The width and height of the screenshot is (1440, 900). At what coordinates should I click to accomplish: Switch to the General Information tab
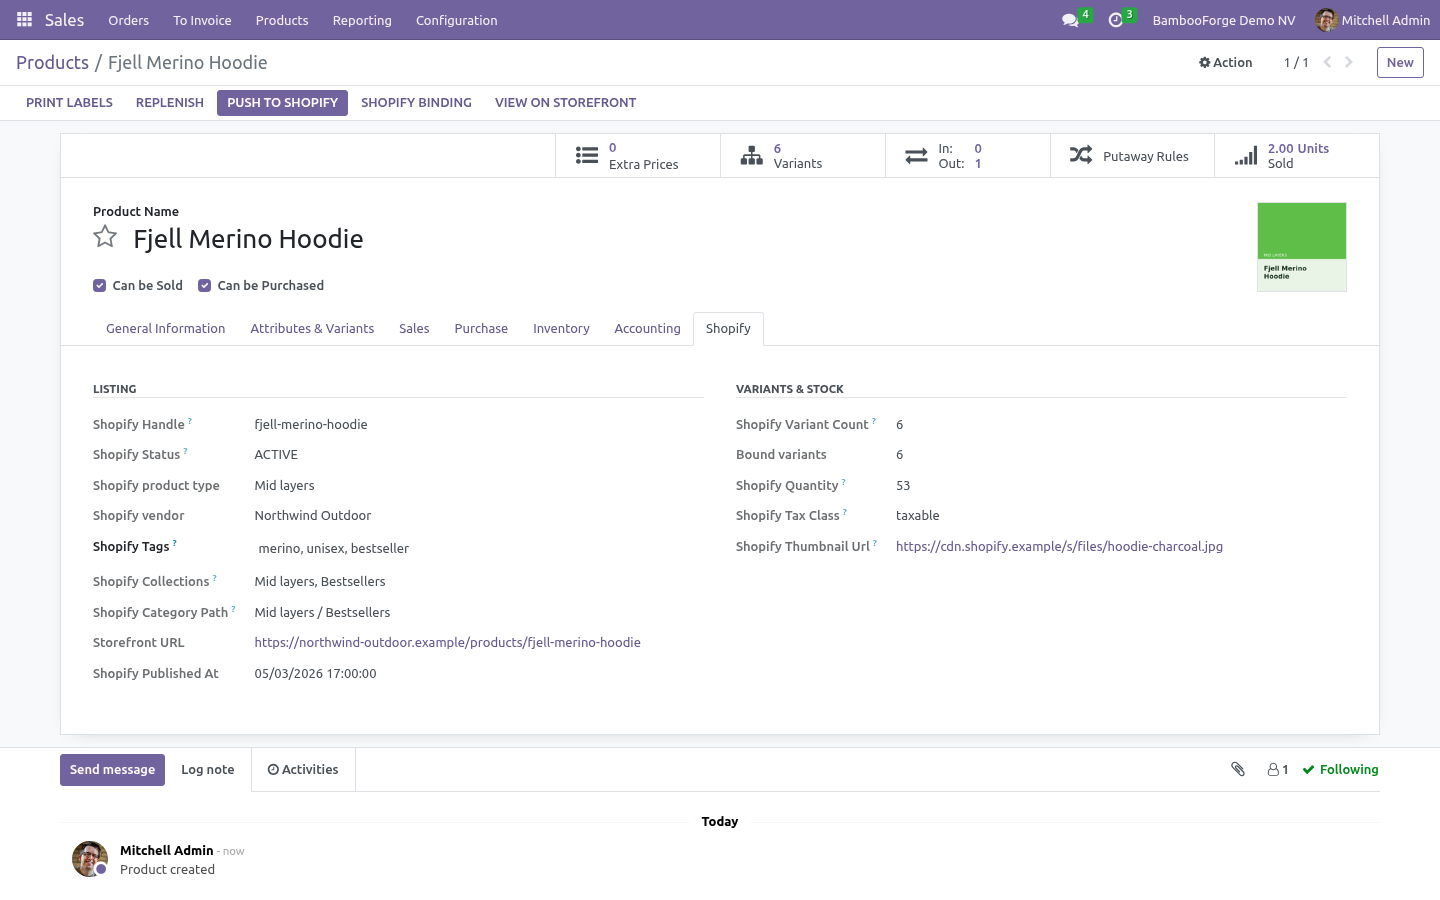166,329
